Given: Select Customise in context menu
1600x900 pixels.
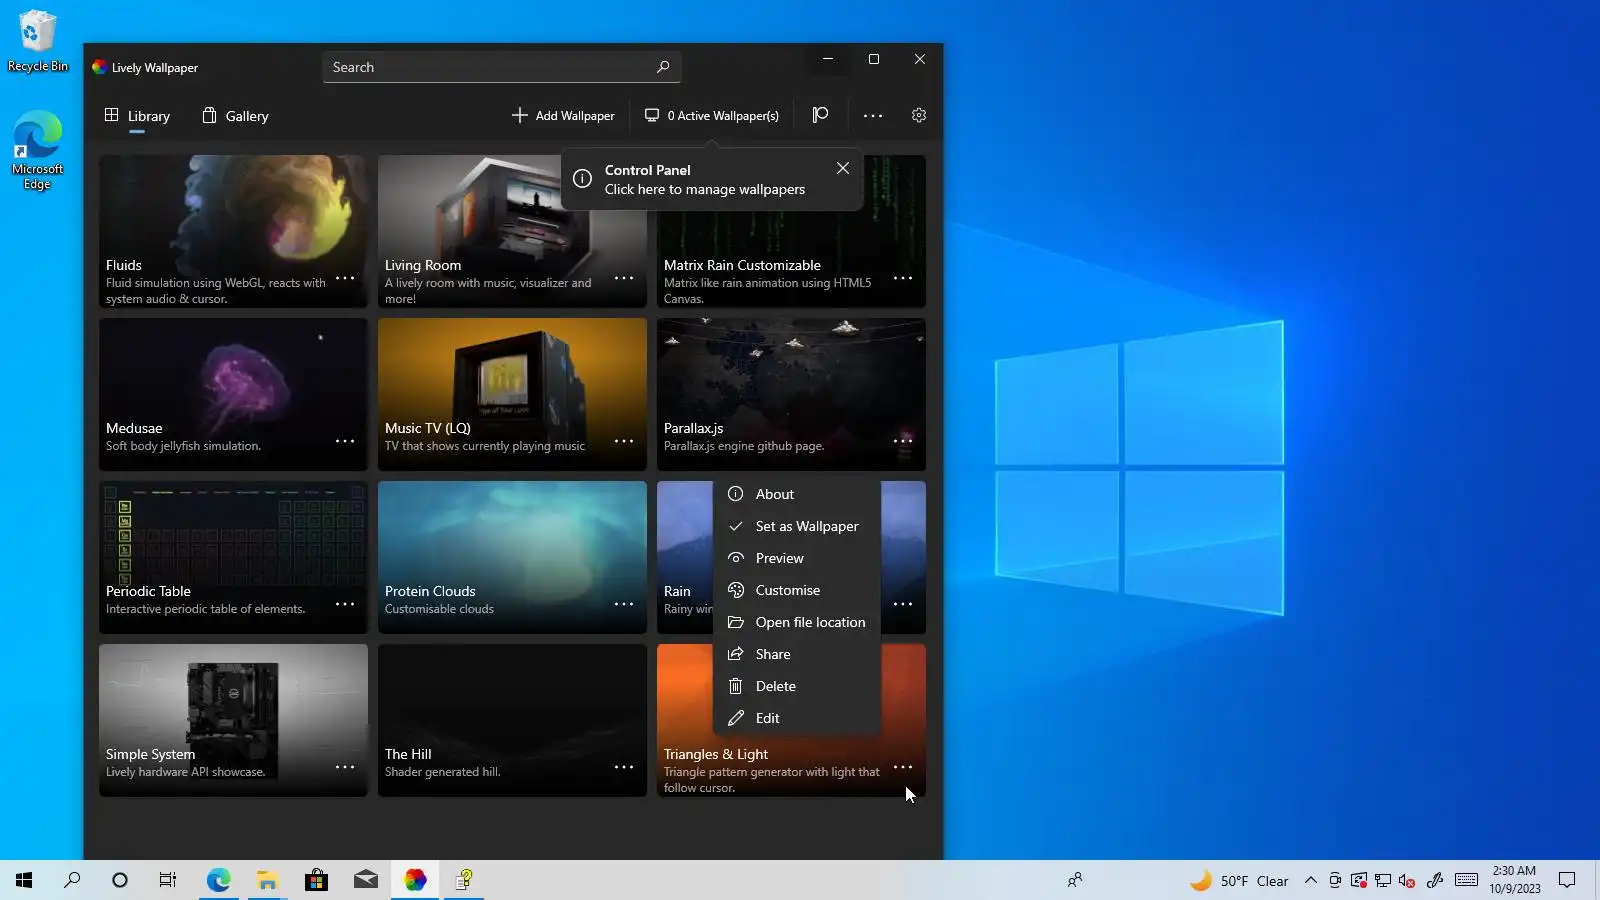Looking at the screenshot, I should 797,590.
